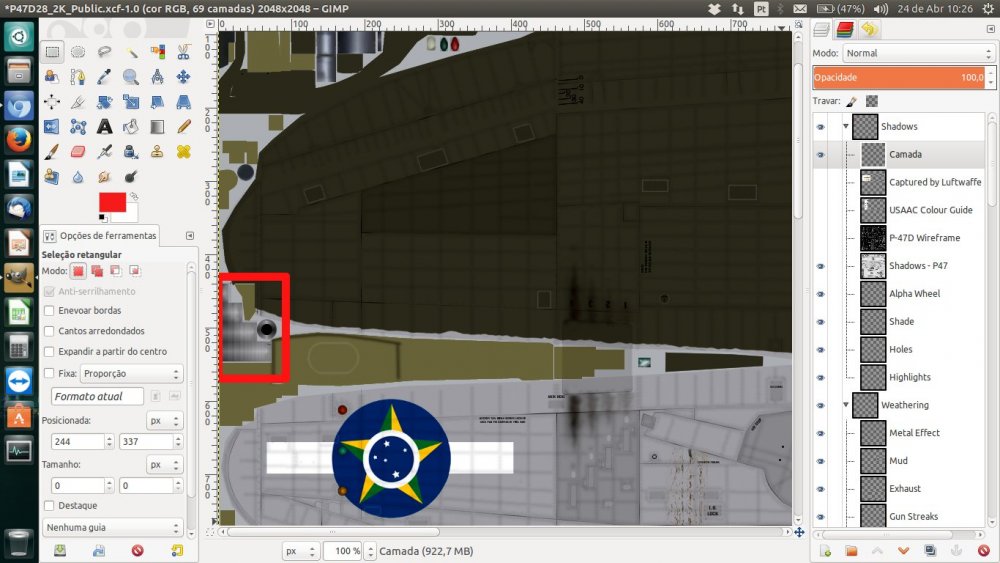The width and height of the screenshot is (1000, 563).
Task: Select the Clone stamp tool
Action: (x=157, y=151)
